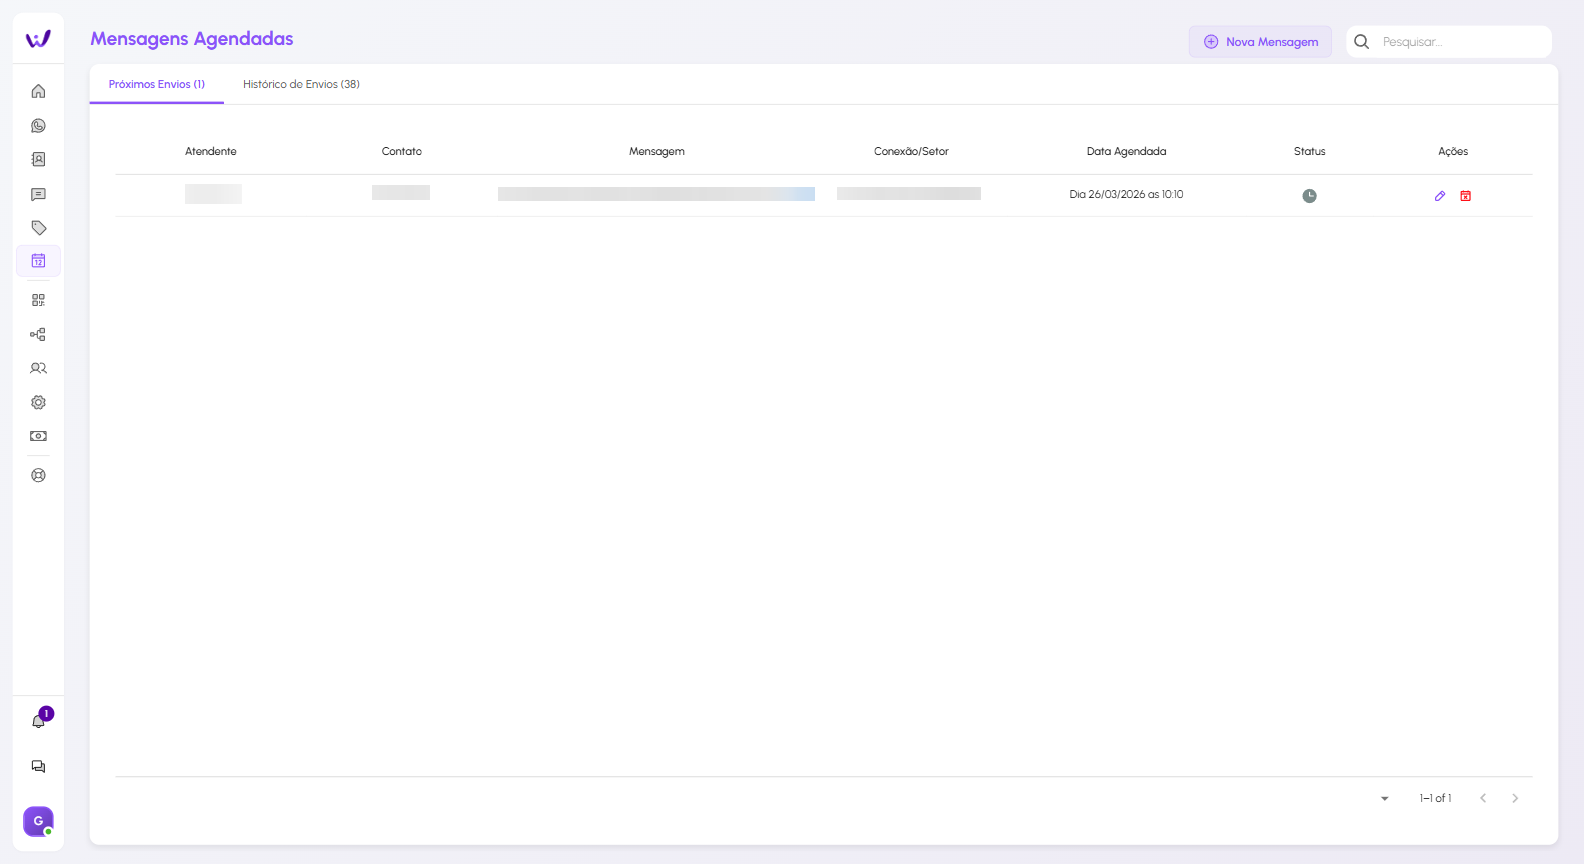
Task: Click the Pesquisar search field
Action: pyautogui.click(x=1460, y=42)
